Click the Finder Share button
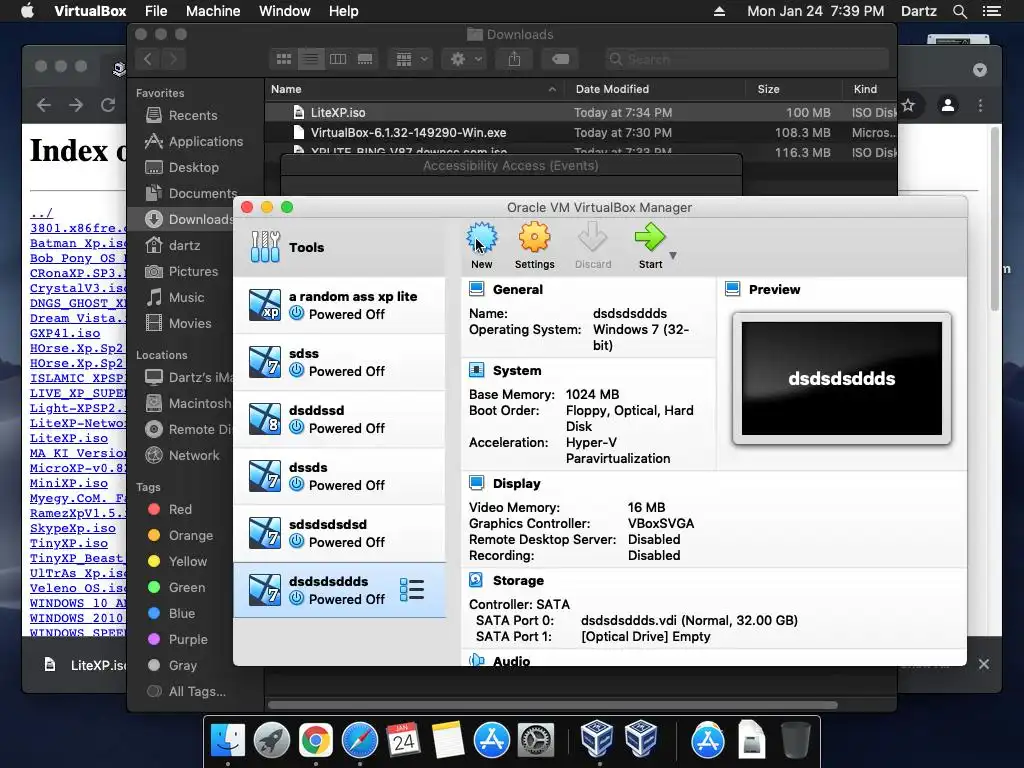The height and width of the screenshot is (768, 1024). pyautogui.click(x=515, y=59)
